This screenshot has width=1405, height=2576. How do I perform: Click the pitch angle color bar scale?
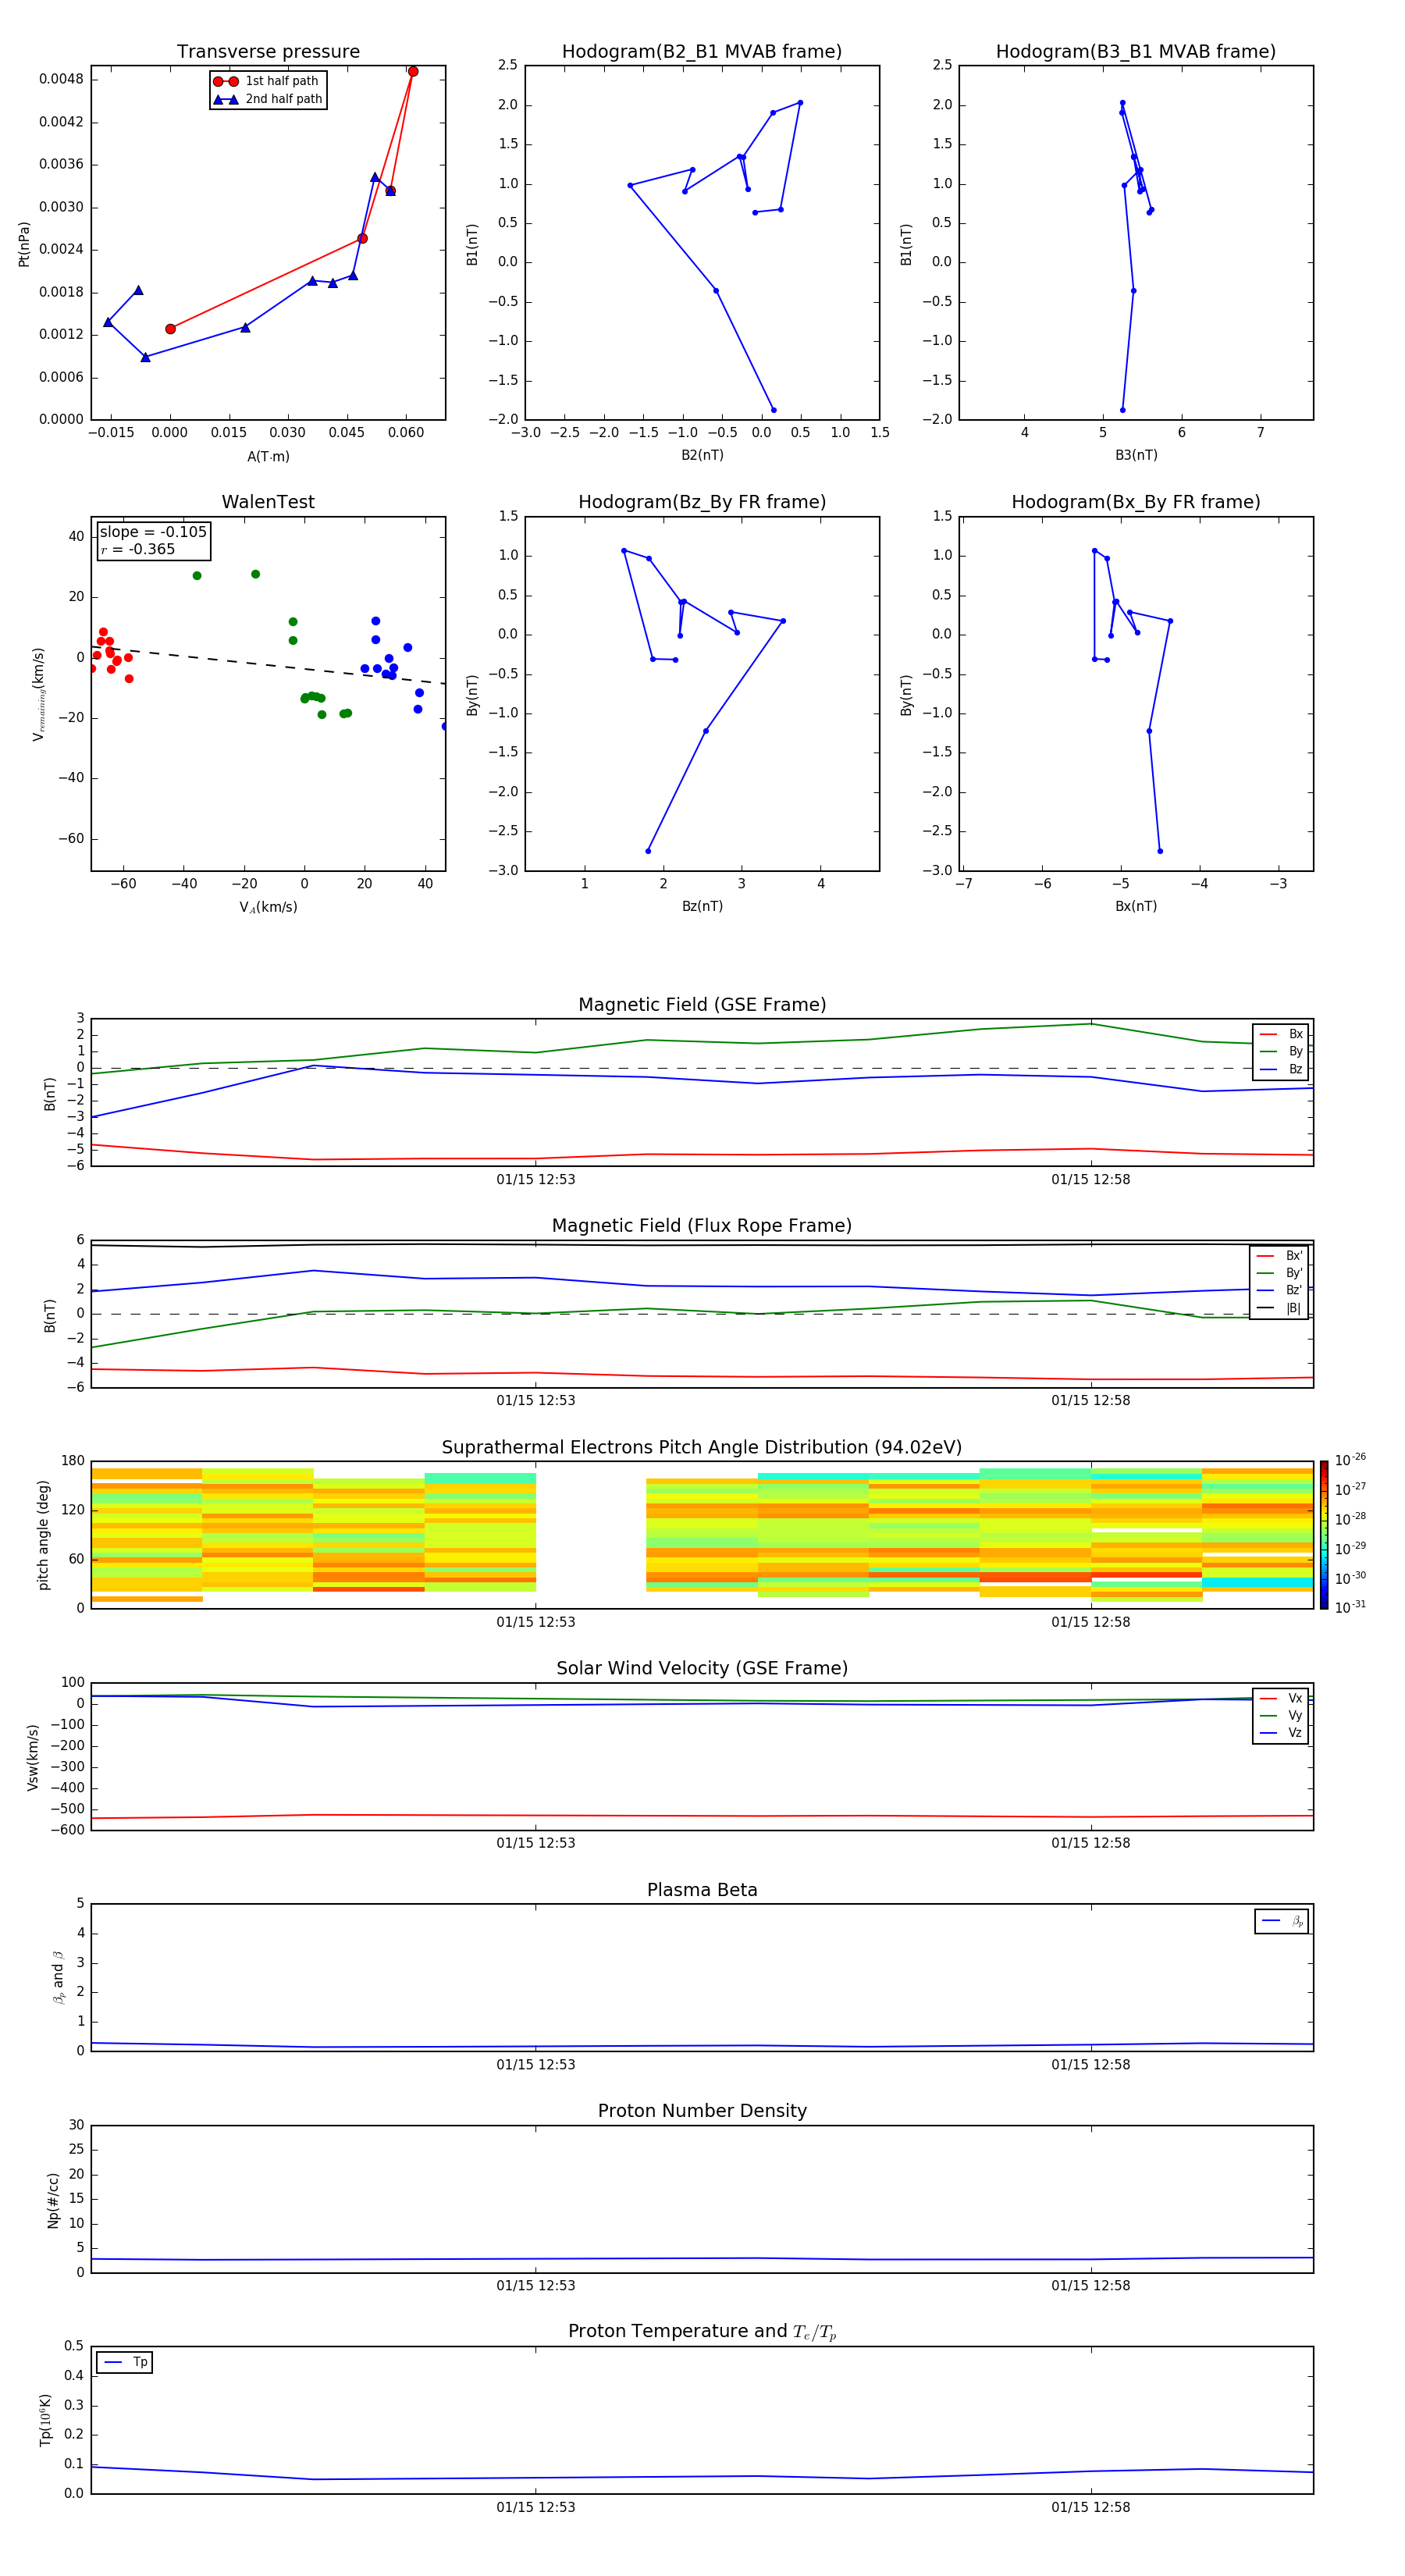coord(1324,1534)
